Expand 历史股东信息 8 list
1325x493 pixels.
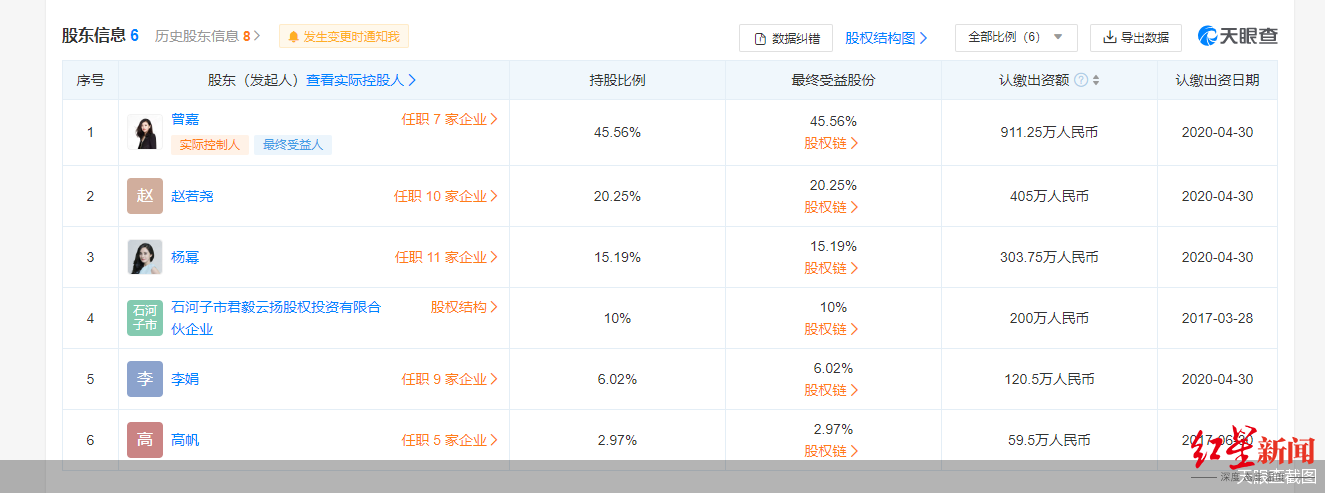(x=207, y=36)
